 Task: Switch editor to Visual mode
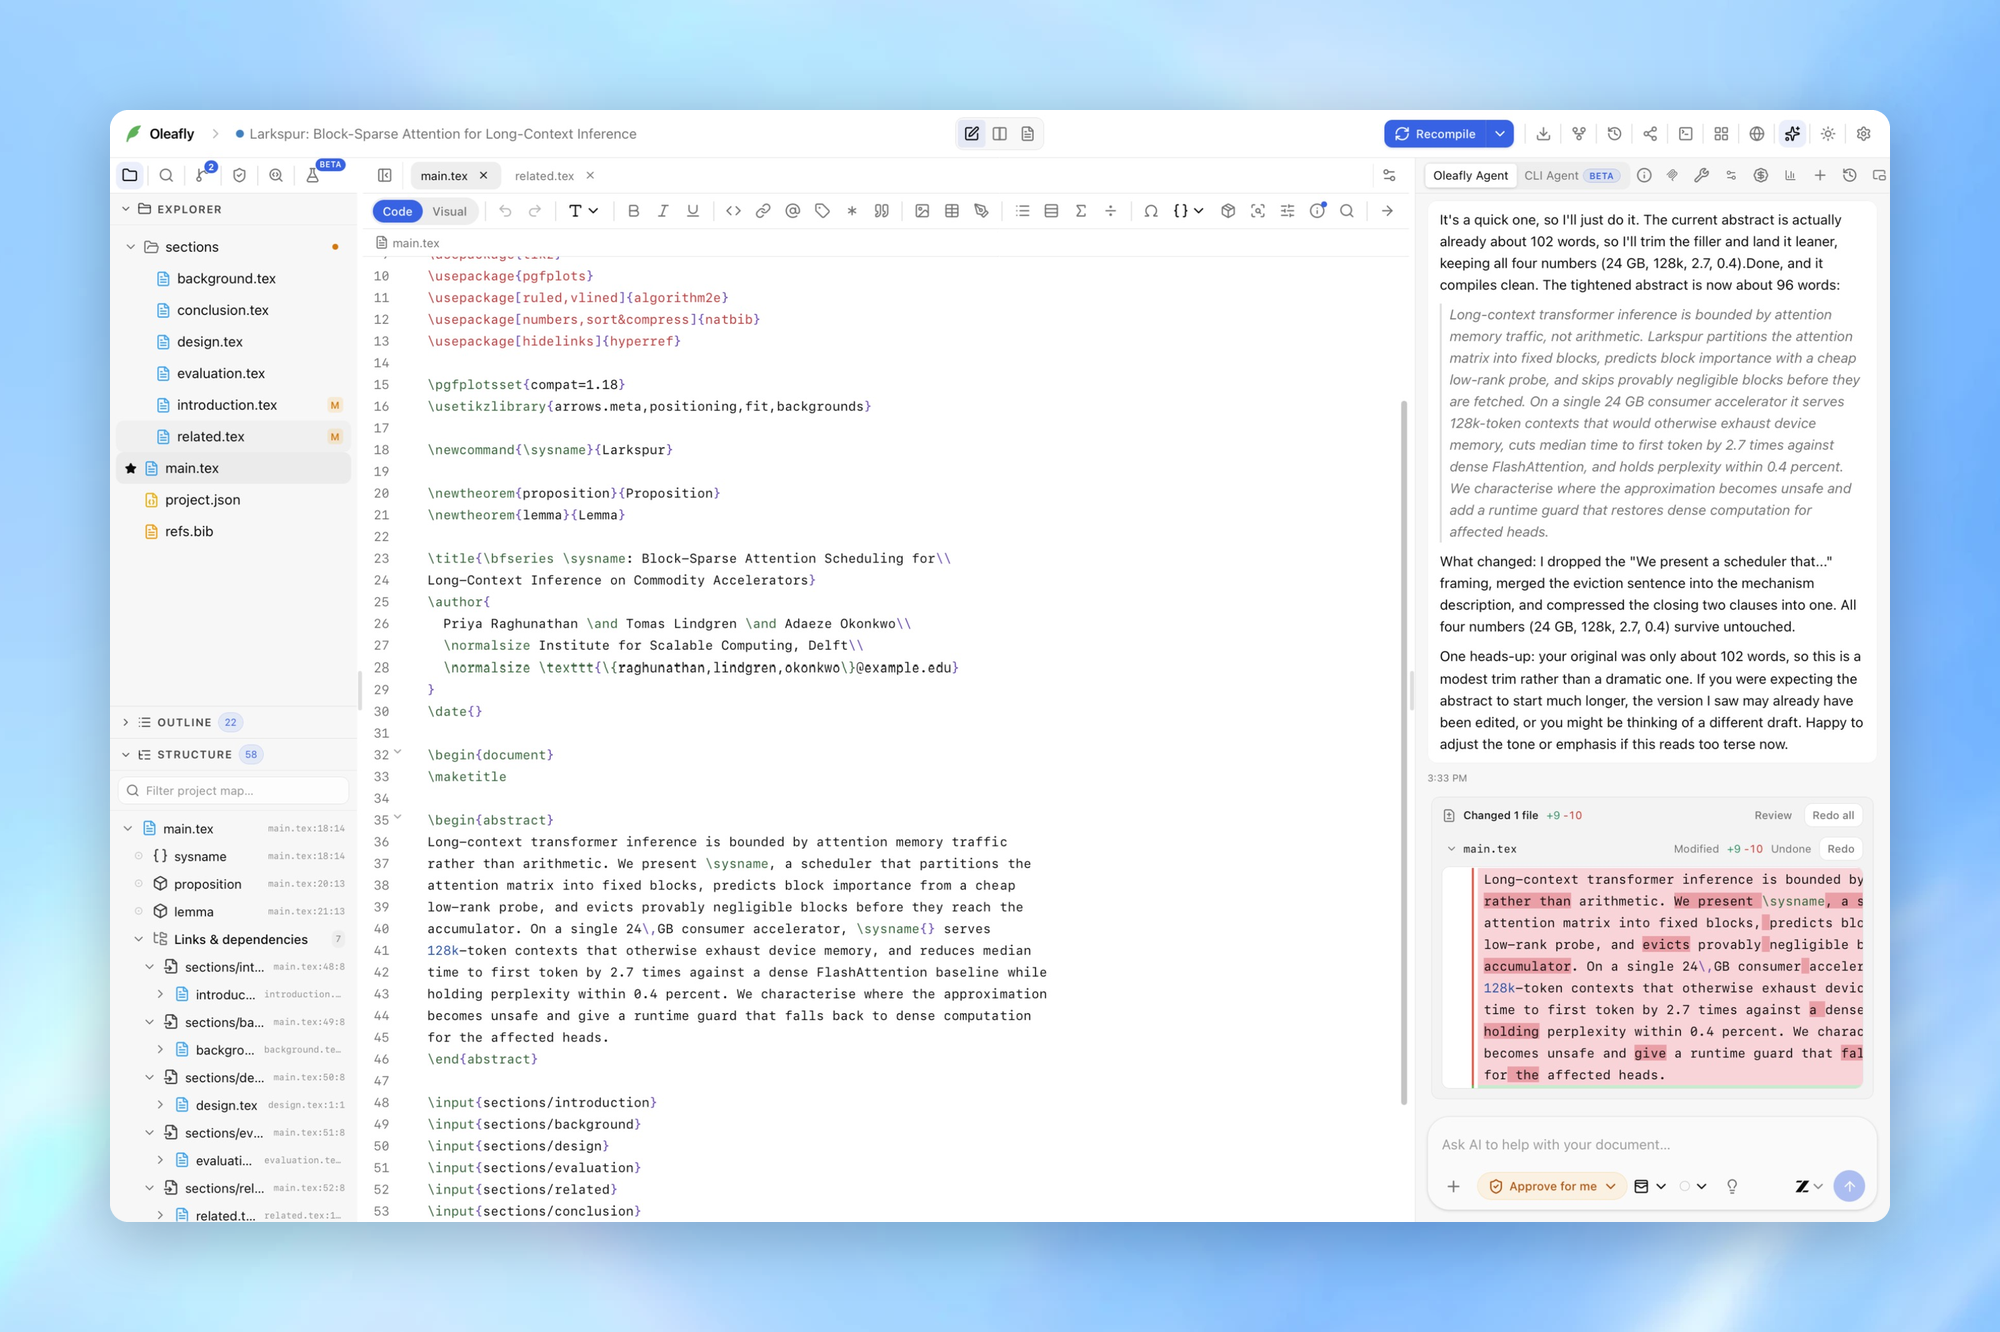pos(449,211)
